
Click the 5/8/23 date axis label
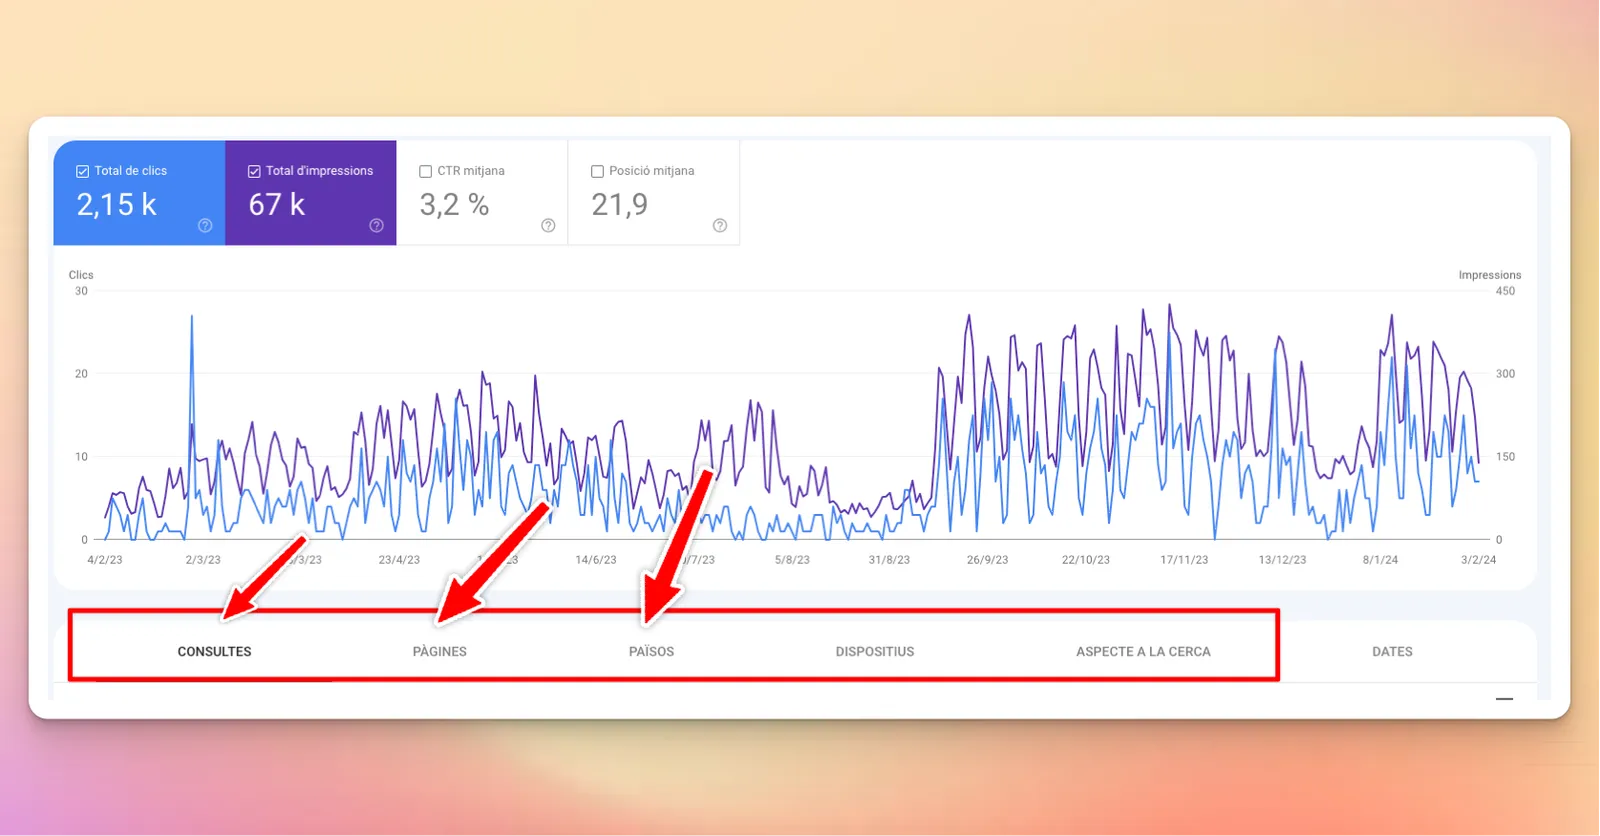click(x=792, y=560)
